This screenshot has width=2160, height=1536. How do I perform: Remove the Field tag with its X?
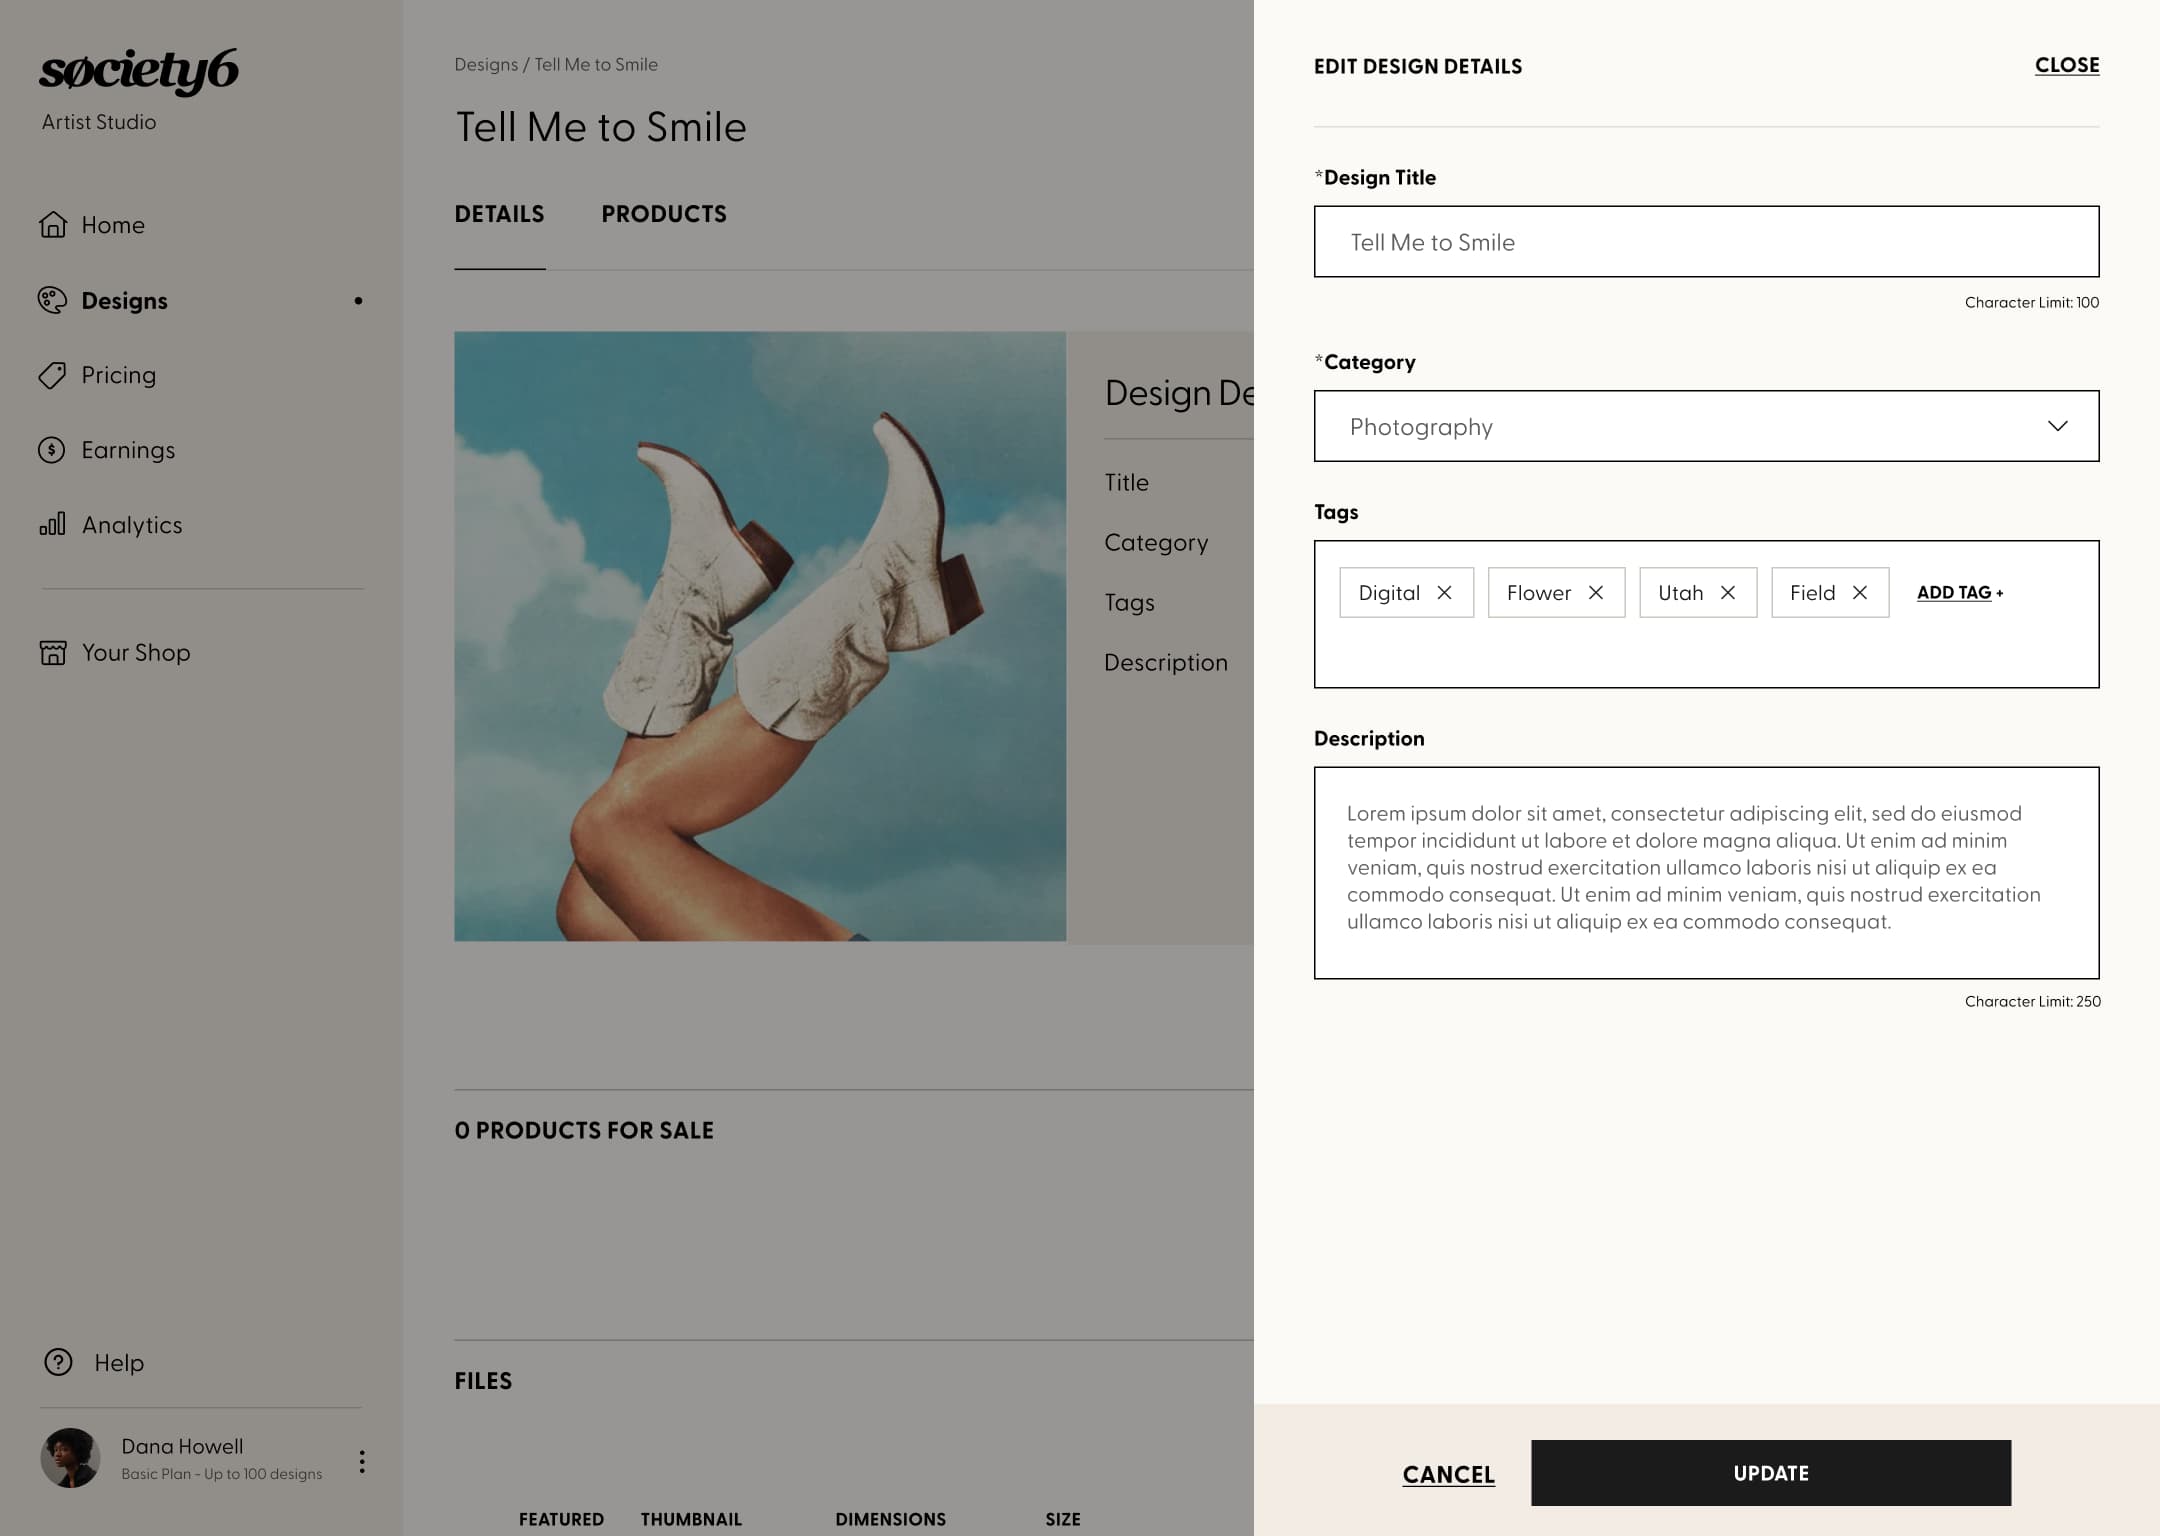[1860, 593]
